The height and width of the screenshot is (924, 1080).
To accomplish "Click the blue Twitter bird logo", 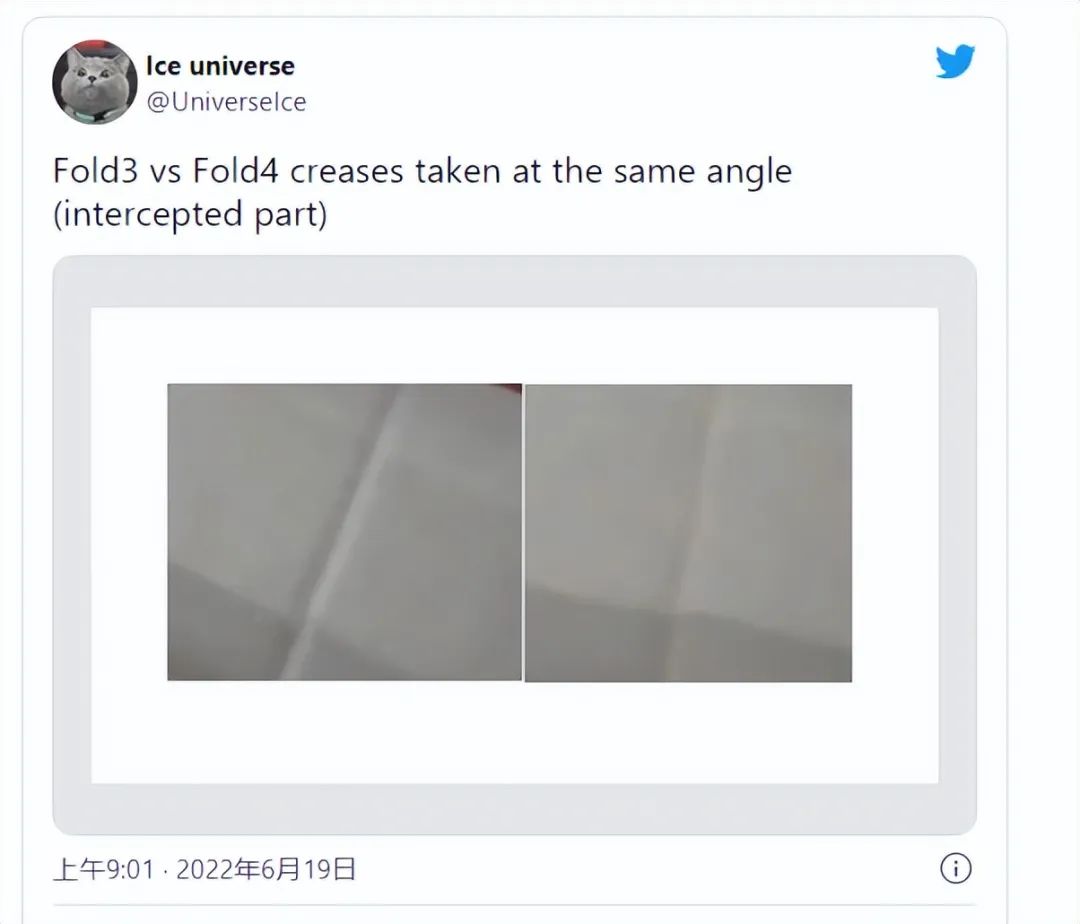I will click(955, 61).
